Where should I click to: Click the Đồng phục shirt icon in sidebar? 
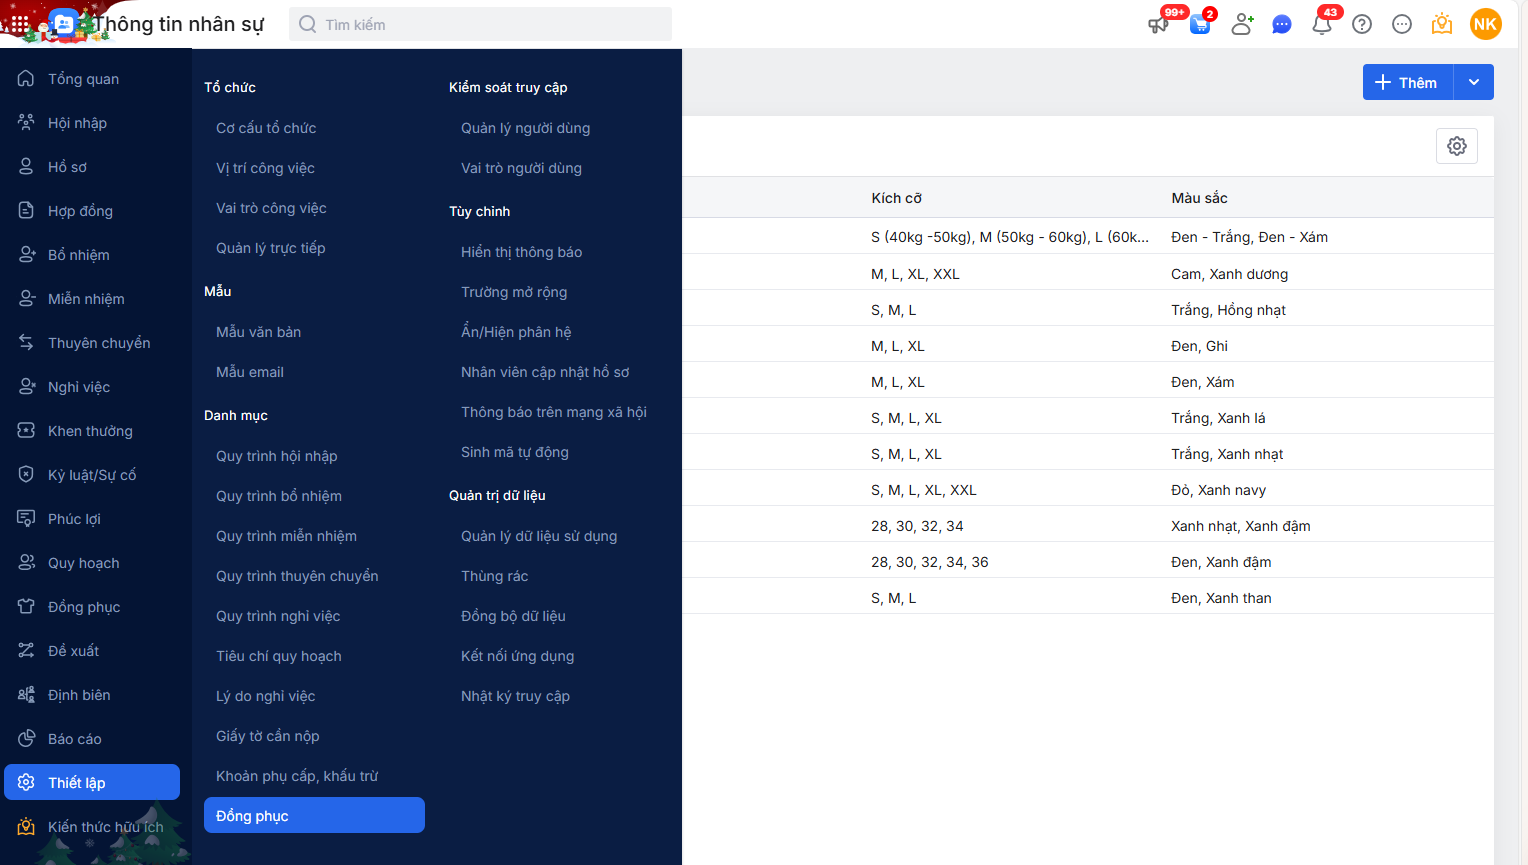click(27, 606)
